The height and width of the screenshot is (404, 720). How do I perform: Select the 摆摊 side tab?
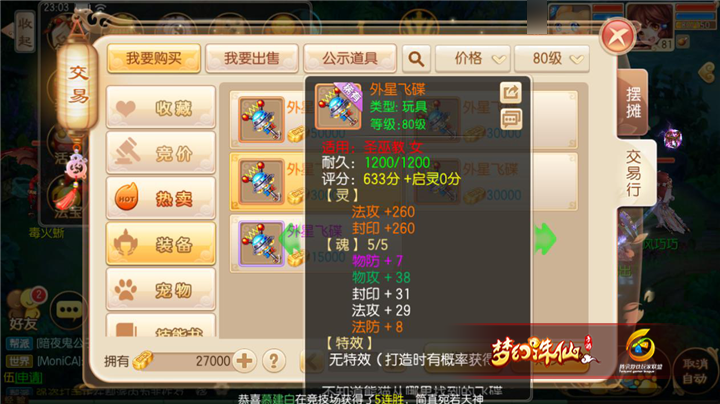[x=633, y=102]
